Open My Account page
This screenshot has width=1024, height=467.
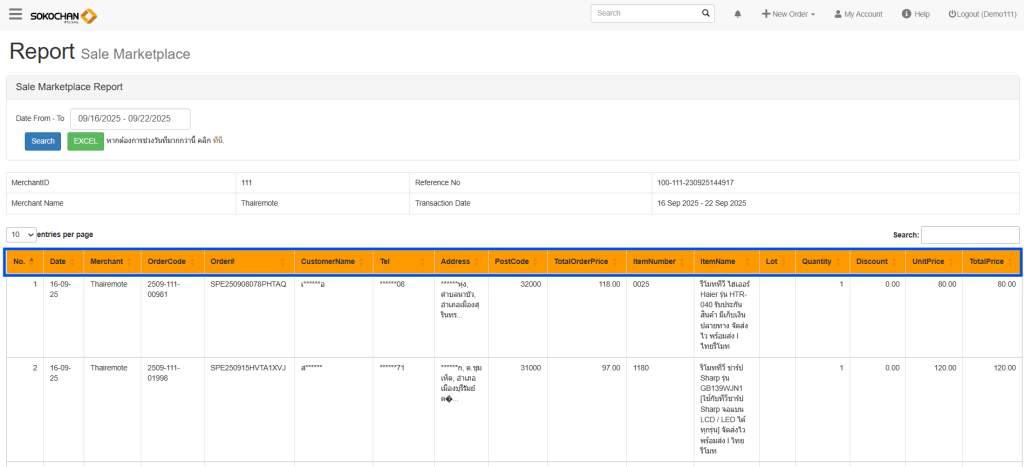[x=858, y=14]
